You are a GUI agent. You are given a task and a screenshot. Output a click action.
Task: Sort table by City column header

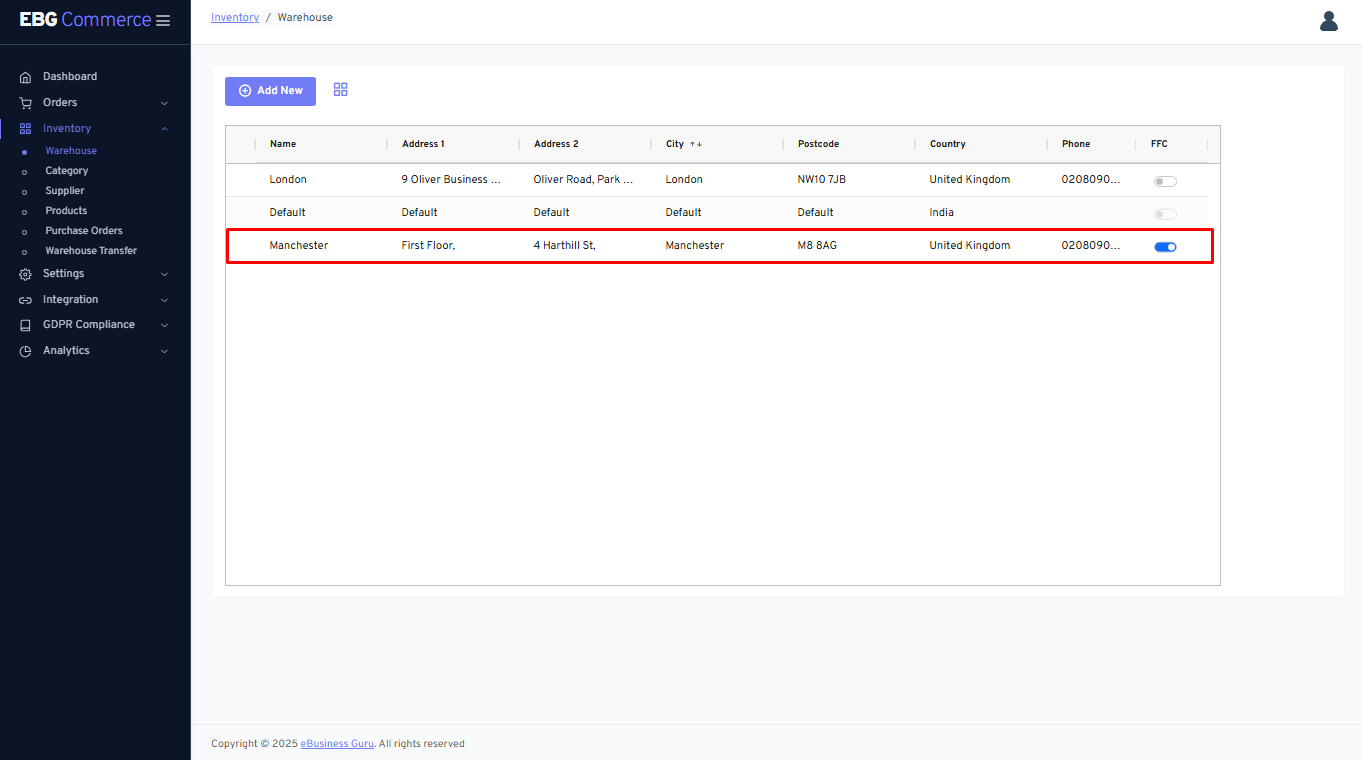coord(676,144)
